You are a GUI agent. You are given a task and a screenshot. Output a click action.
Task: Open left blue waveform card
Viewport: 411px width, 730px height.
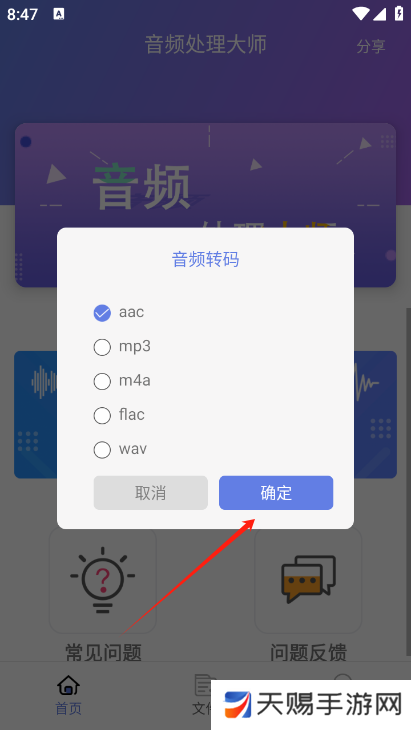coord(35,414)
